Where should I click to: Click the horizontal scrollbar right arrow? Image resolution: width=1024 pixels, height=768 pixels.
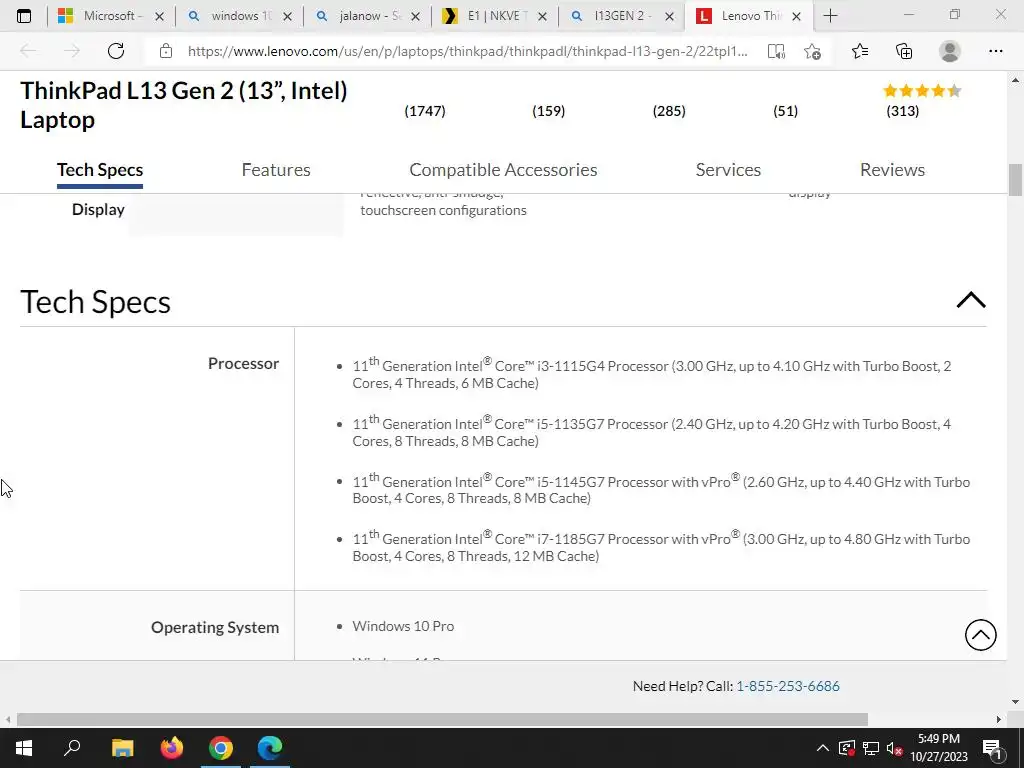tap(999, 719)
